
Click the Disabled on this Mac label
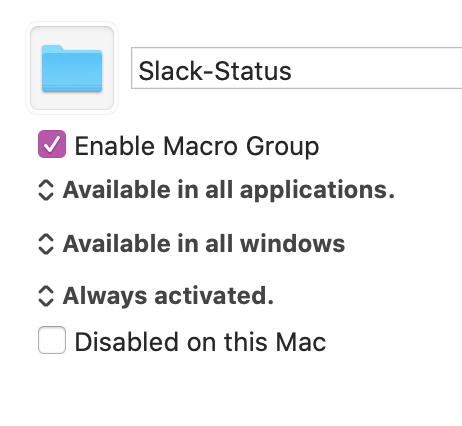coord(200,342)
